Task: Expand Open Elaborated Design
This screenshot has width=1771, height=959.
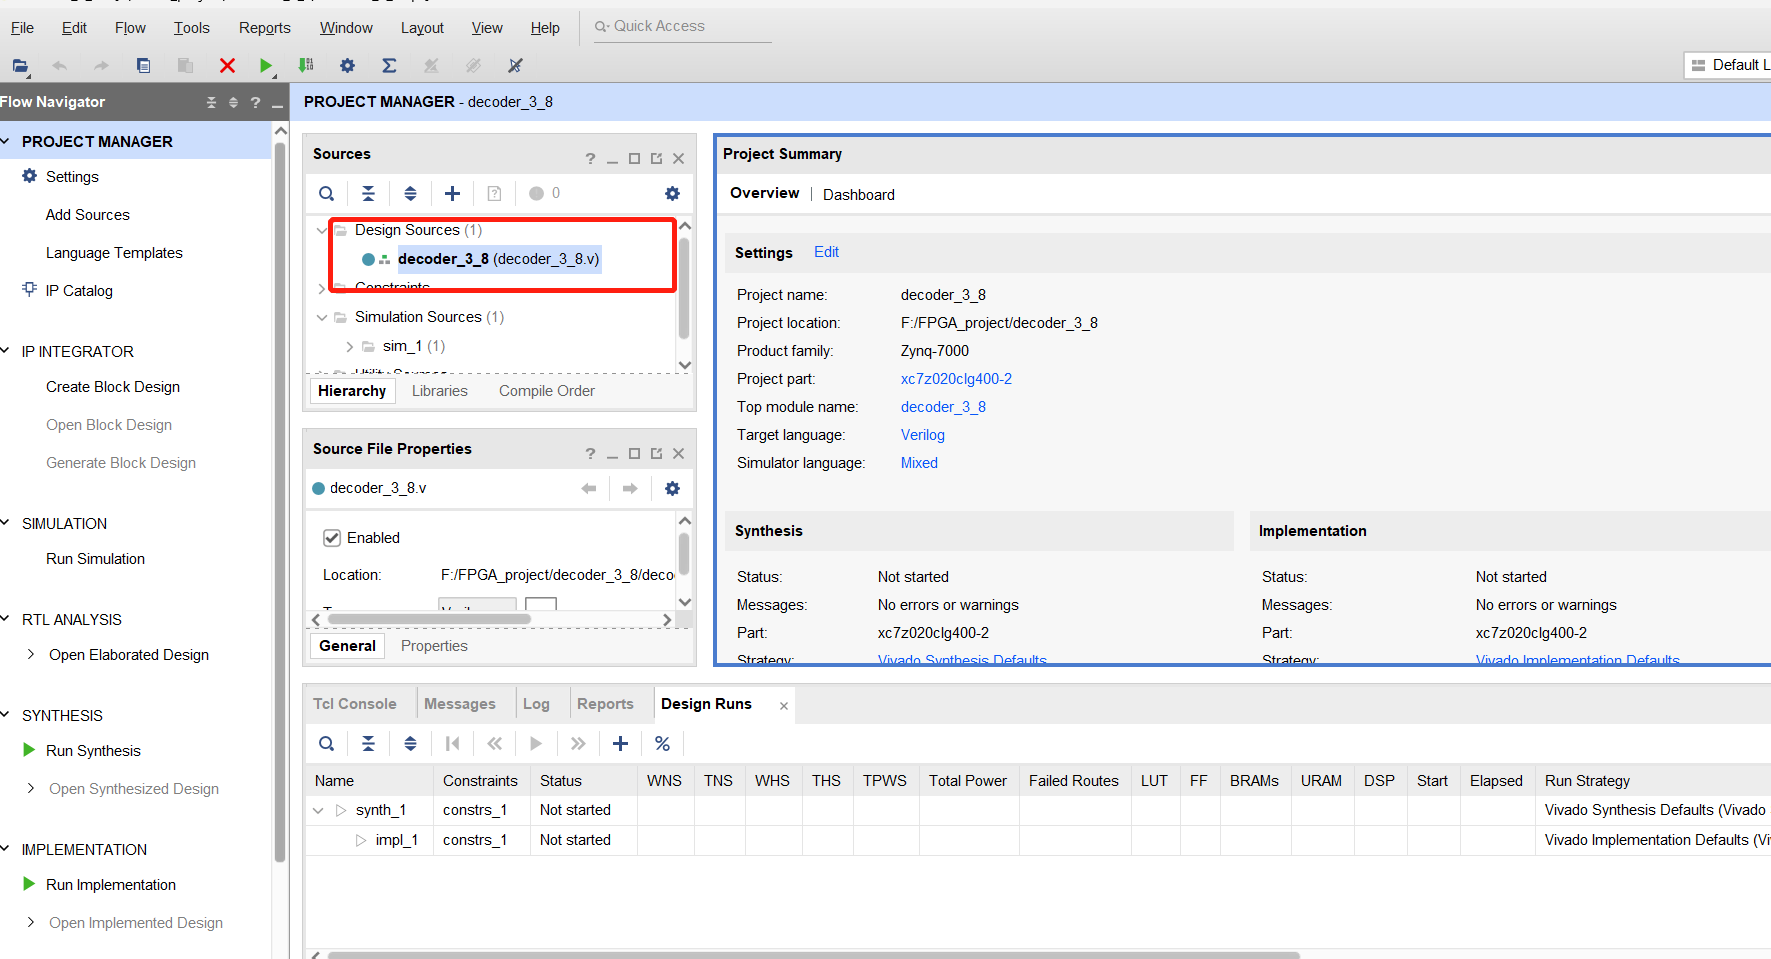Action: coord(30,655)
